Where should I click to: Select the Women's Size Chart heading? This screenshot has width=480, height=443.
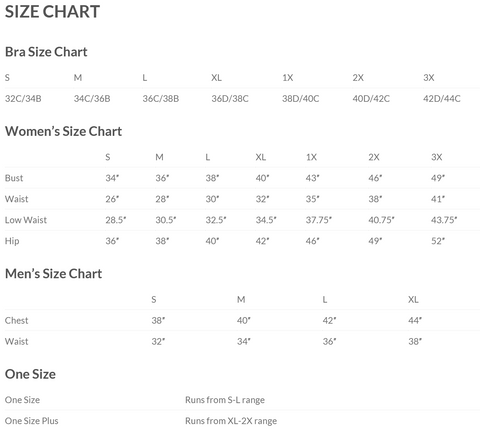[63, 131]
